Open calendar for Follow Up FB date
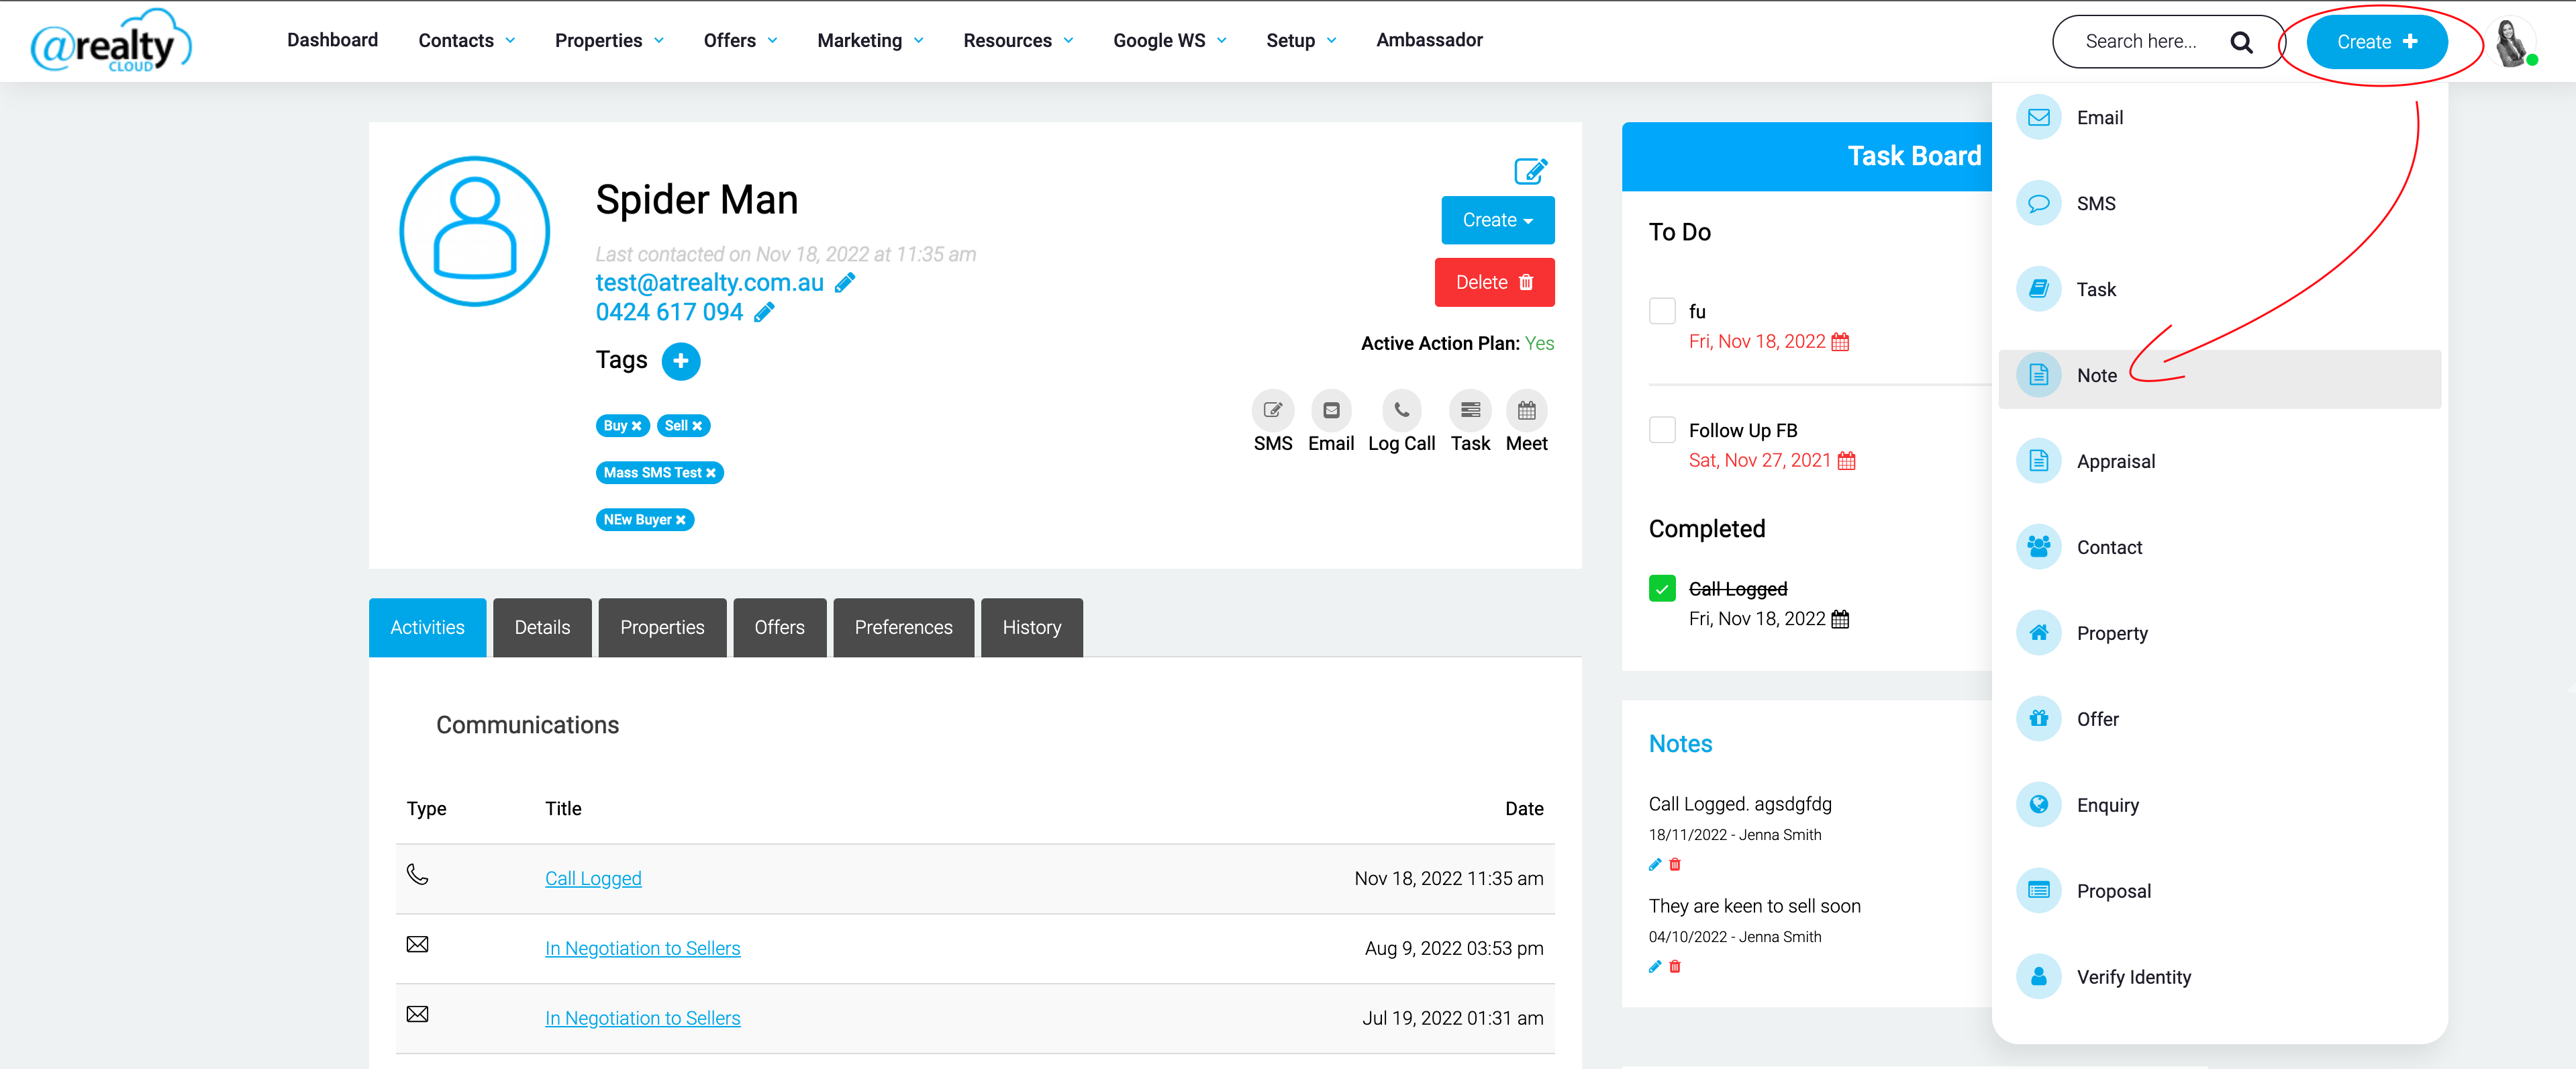The height and width of the screenshot is (1069, 2576). point(1846,461)
